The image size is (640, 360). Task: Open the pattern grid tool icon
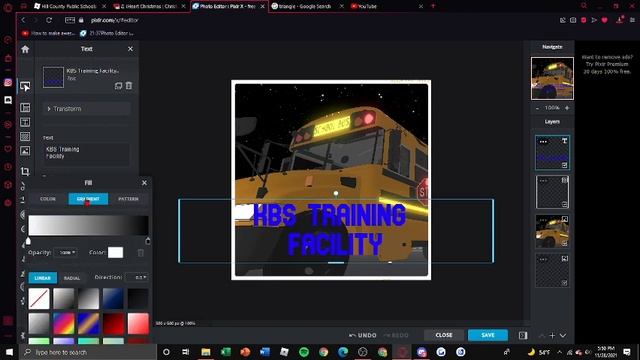(x=25, y=136)
